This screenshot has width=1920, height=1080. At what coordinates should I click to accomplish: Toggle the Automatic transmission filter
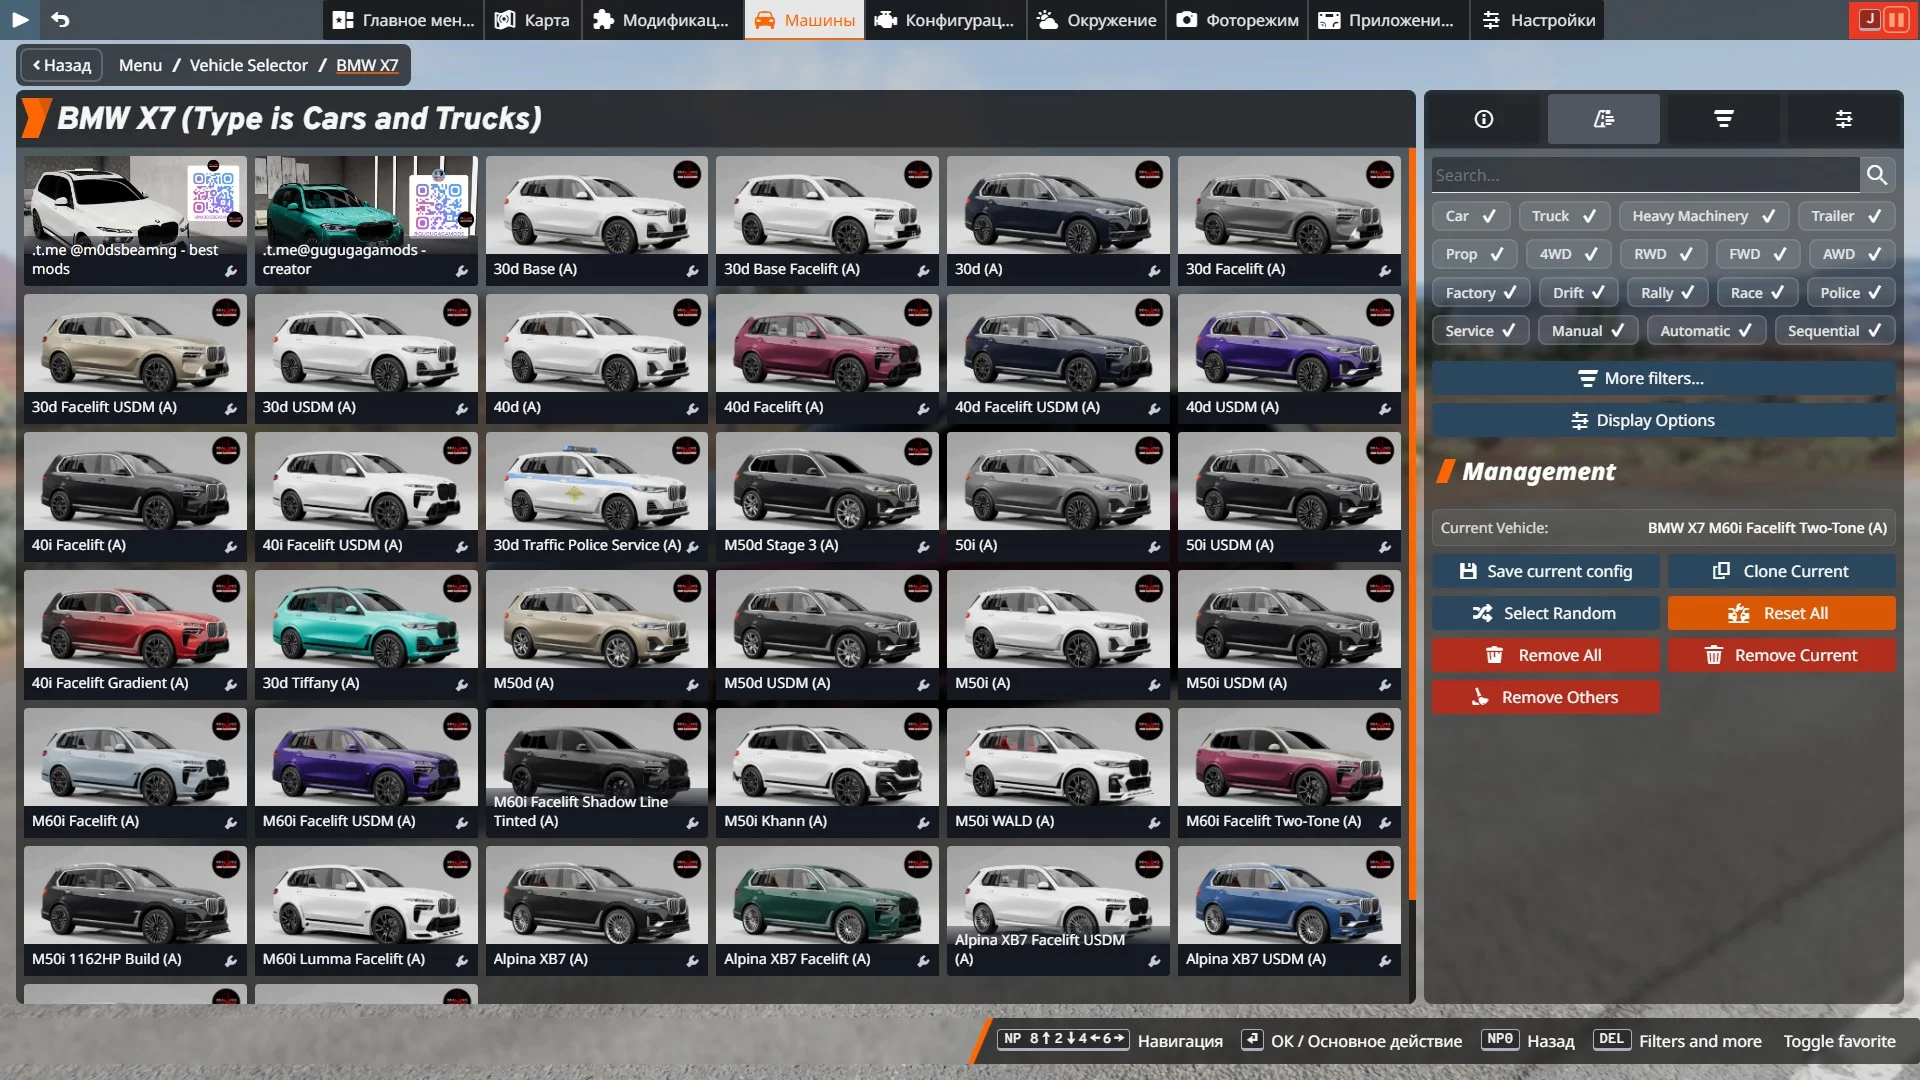[x=1705, y=331]
